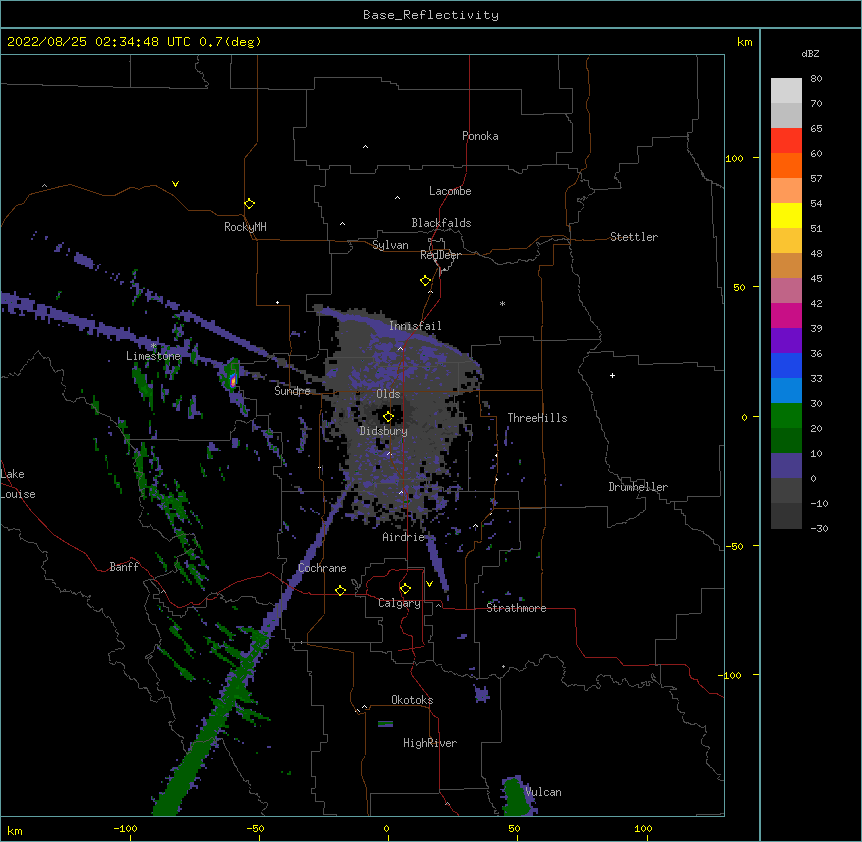Click the km unit label at bottom left
Image resolution: width=862 pixels, height=842 pixels.
pos(15,831)
